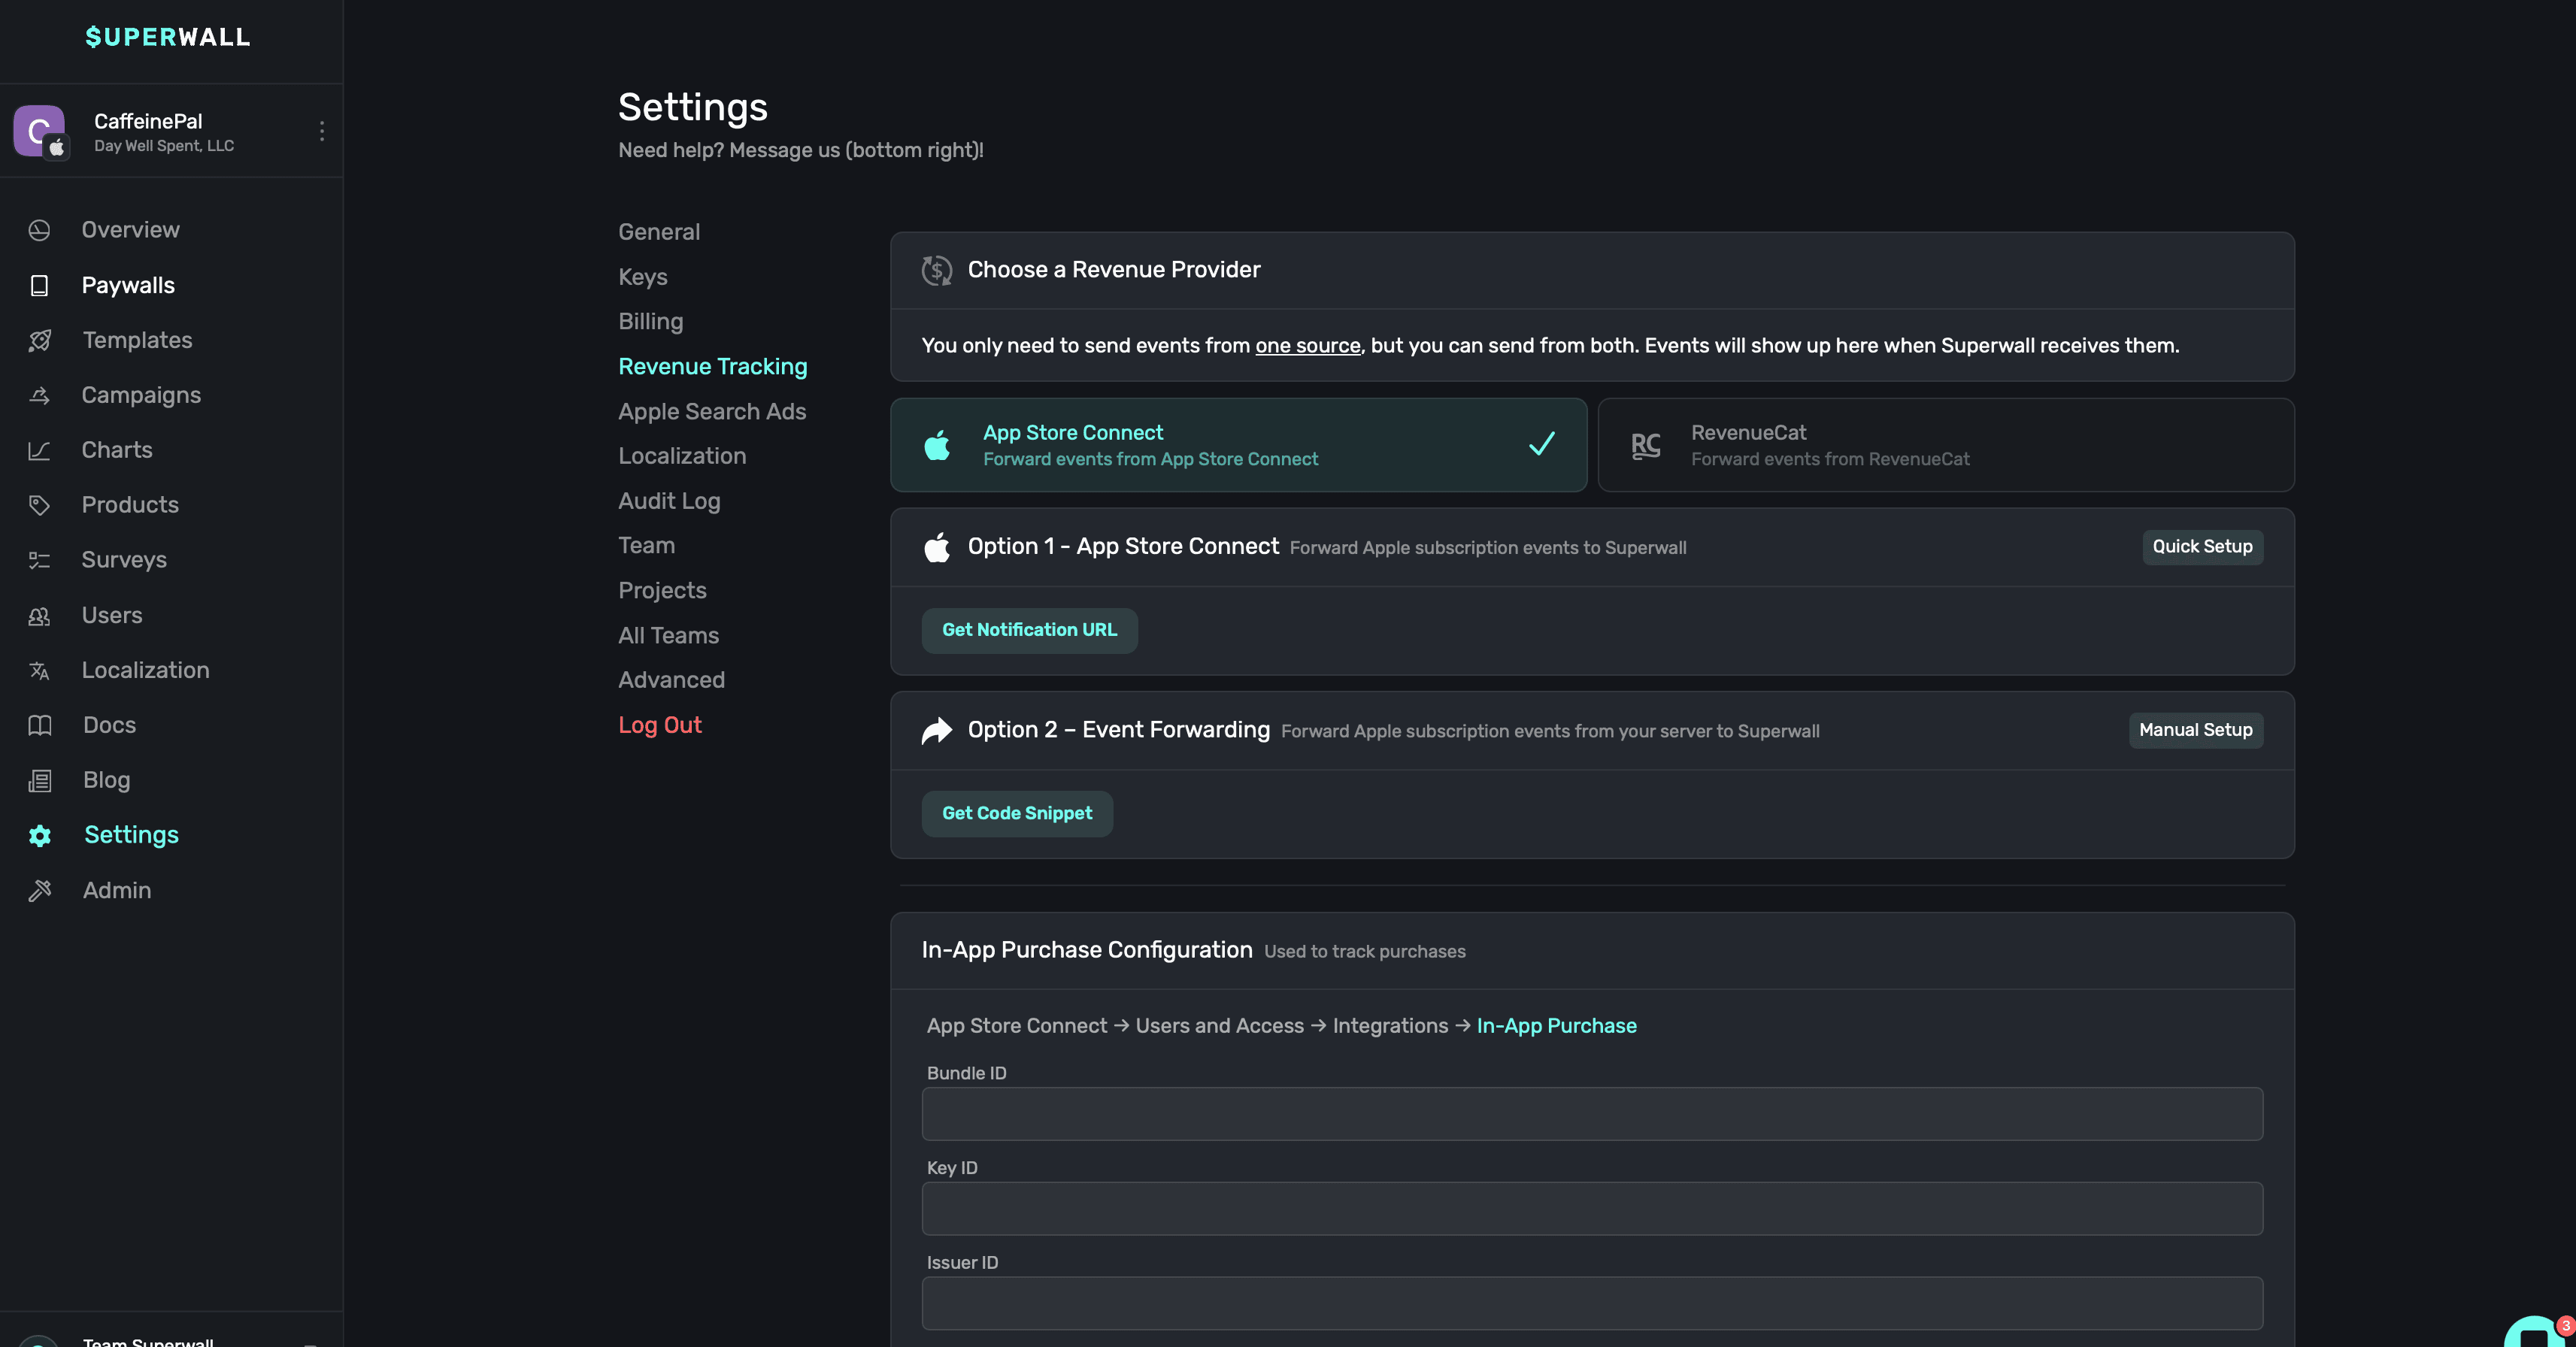Click the Bundle ID input field
This screenshot has width=2576, height=1347.
pyautogui.click(x=1591, y=1114)
